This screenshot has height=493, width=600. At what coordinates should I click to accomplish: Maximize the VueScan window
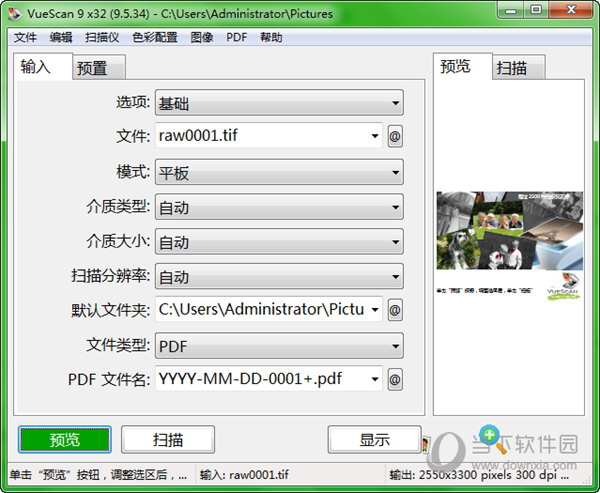(536, 10)
